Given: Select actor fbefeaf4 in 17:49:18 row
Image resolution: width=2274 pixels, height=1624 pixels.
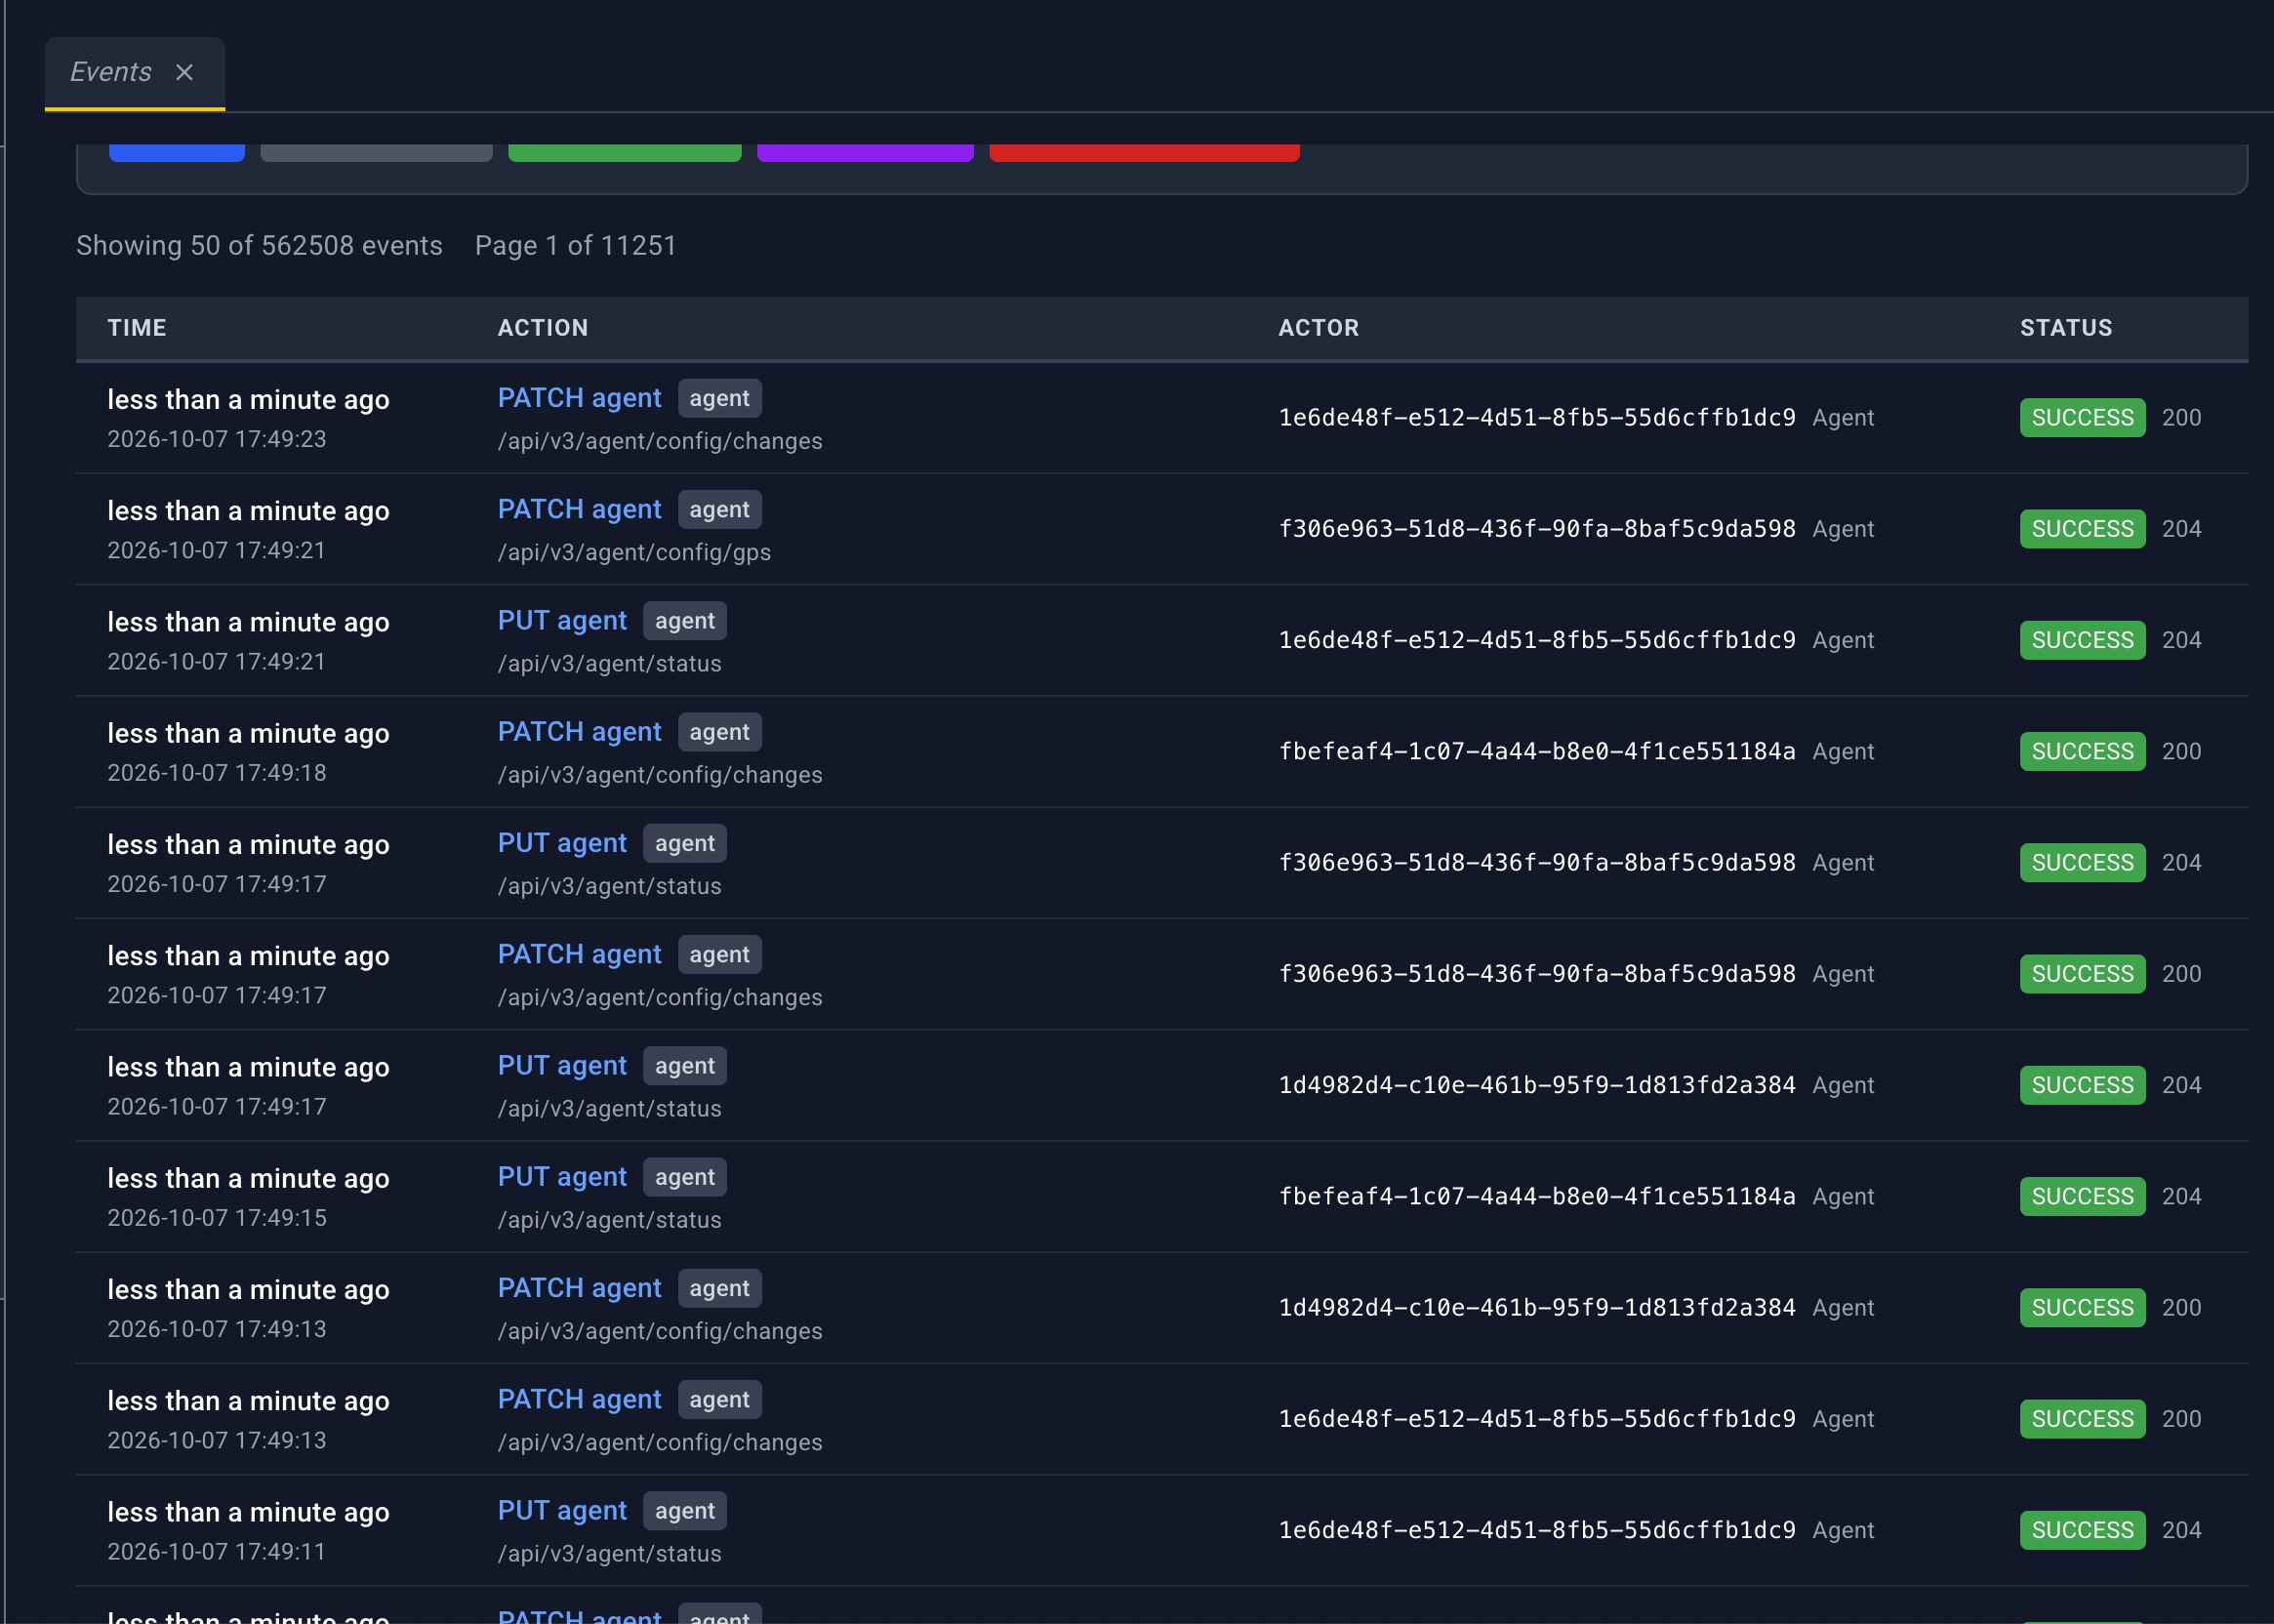Looking at the screenshot, I should pos(1537,751).
